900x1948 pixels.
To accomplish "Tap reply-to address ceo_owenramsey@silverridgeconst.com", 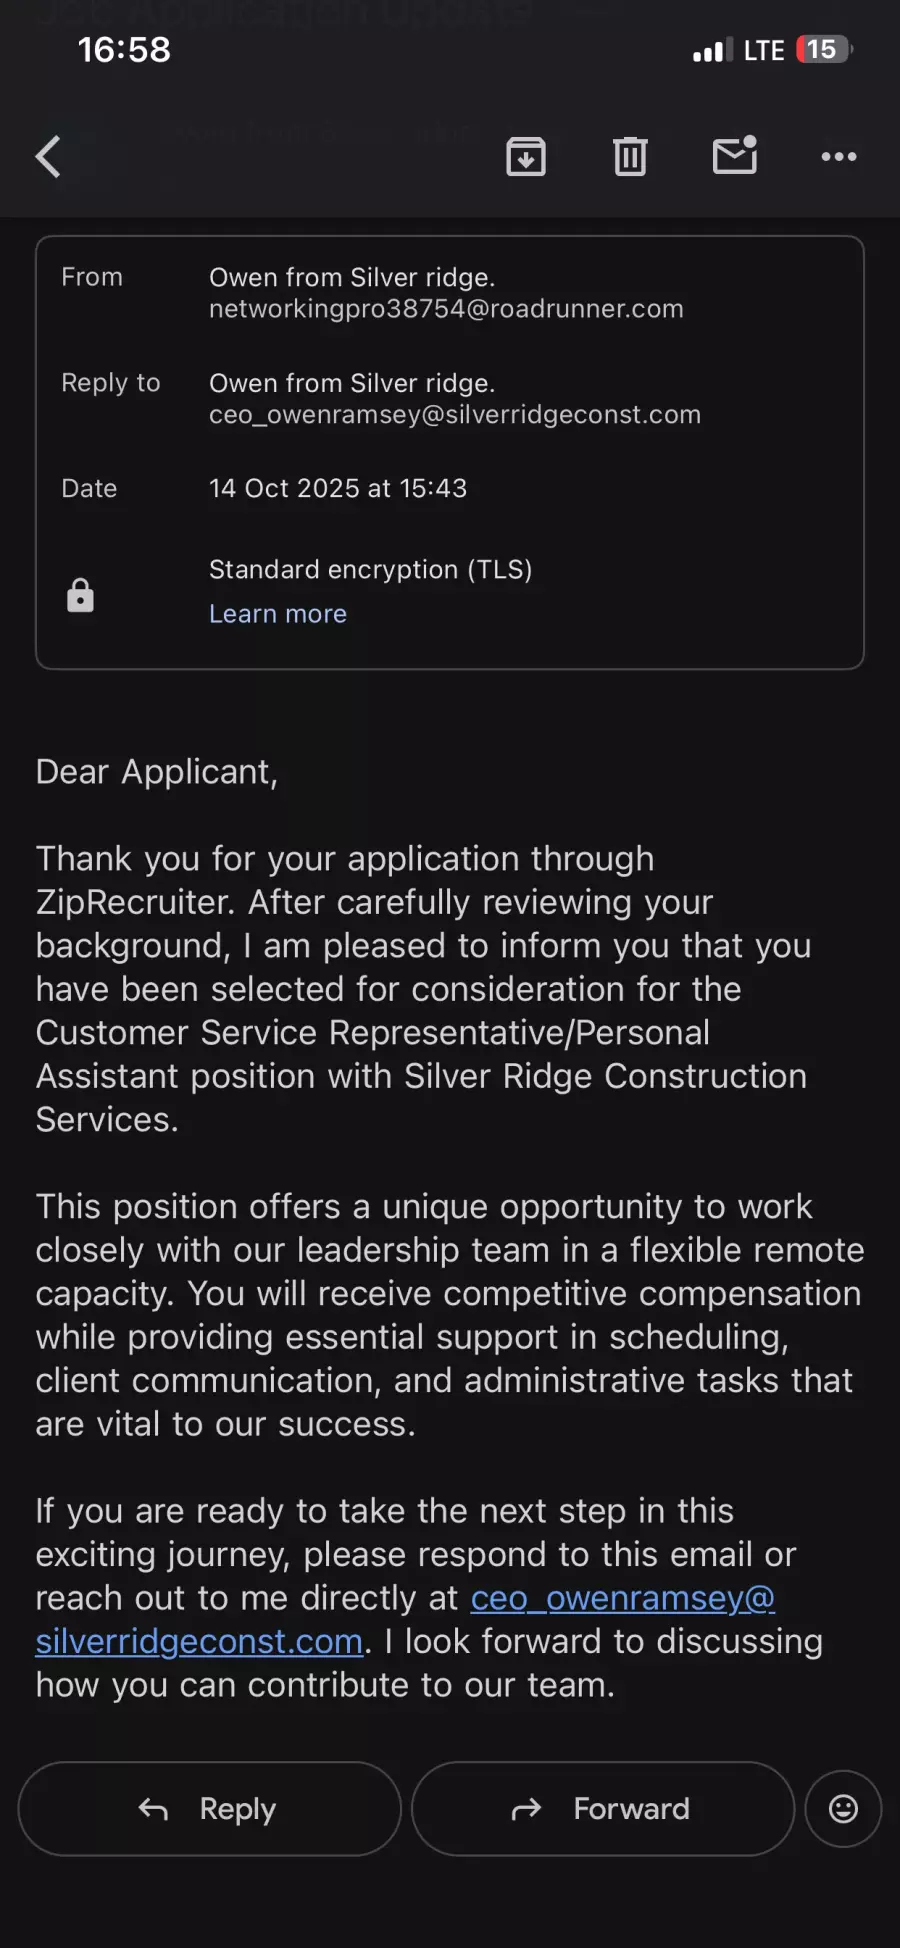I will tap(455, 415).
